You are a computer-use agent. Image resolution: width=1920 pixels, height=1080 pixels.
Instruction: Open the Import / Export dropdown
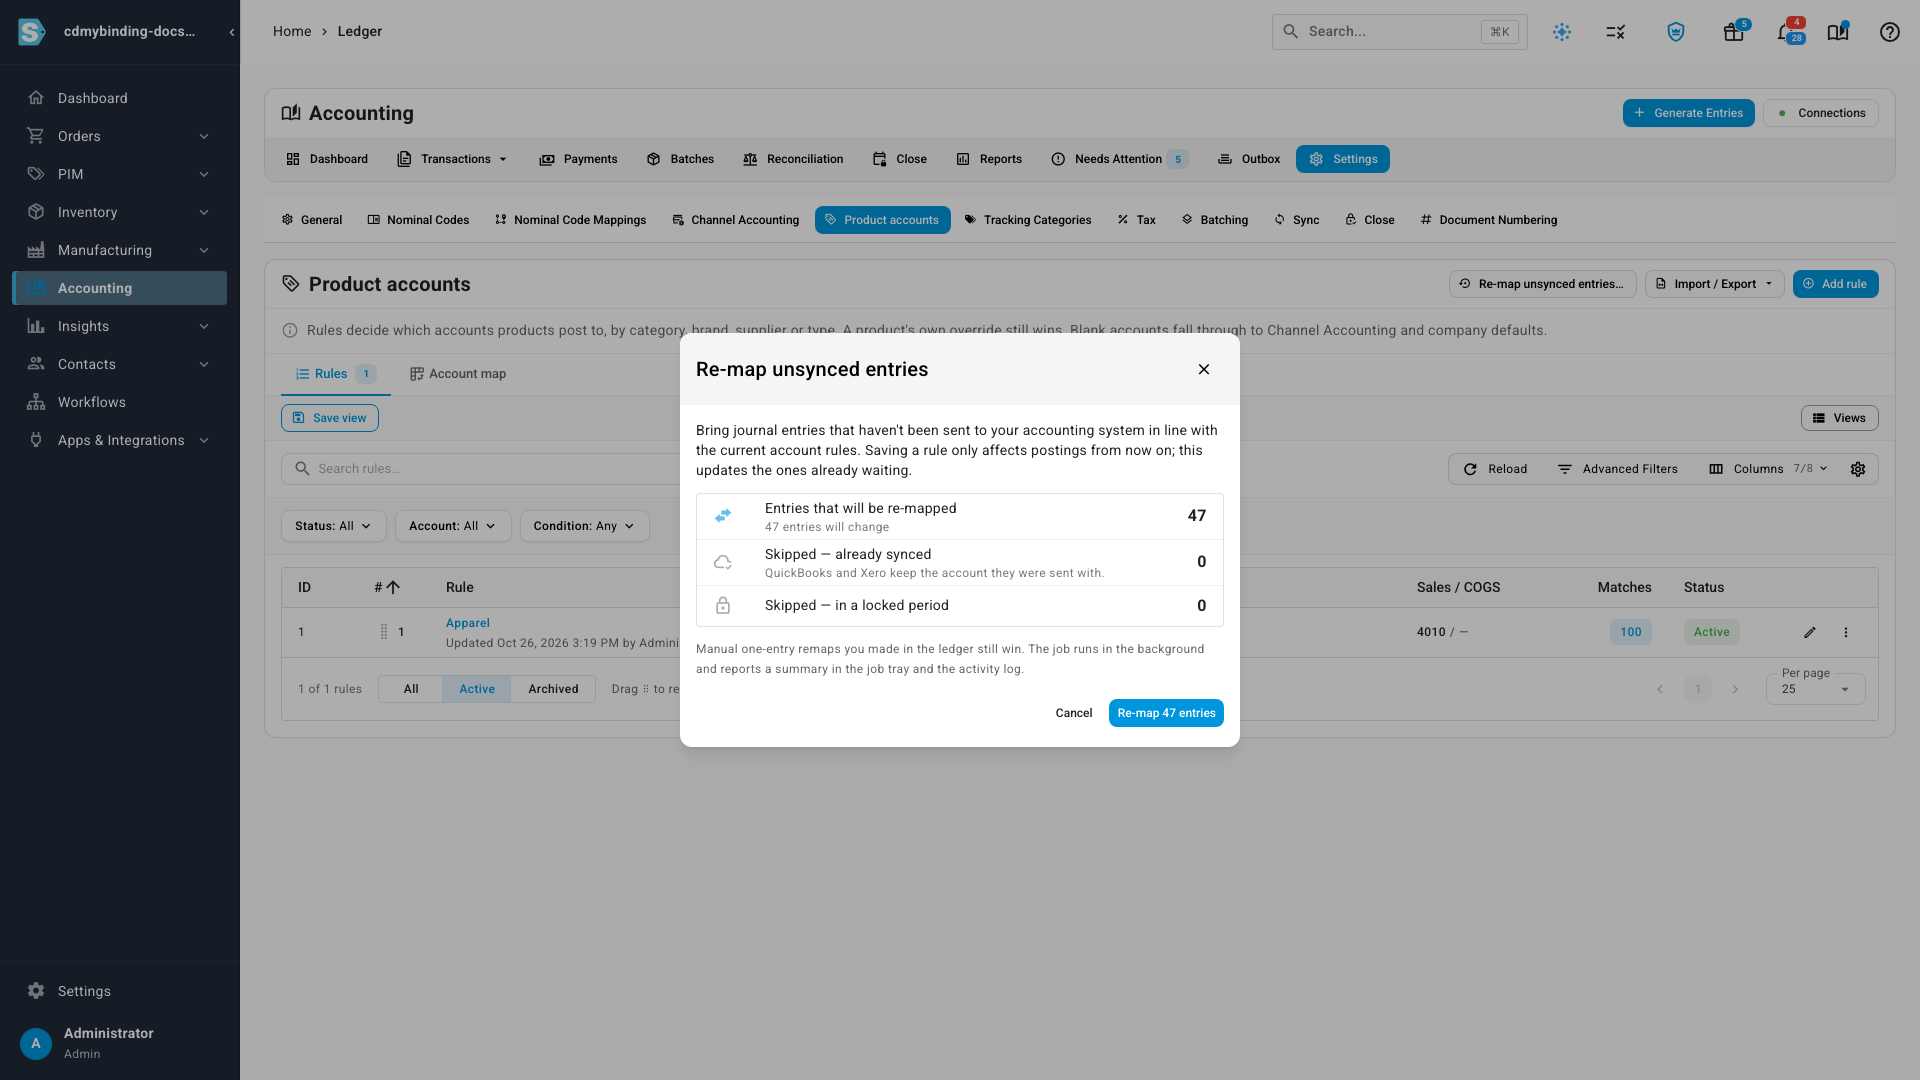click(x=1714, y=284)
